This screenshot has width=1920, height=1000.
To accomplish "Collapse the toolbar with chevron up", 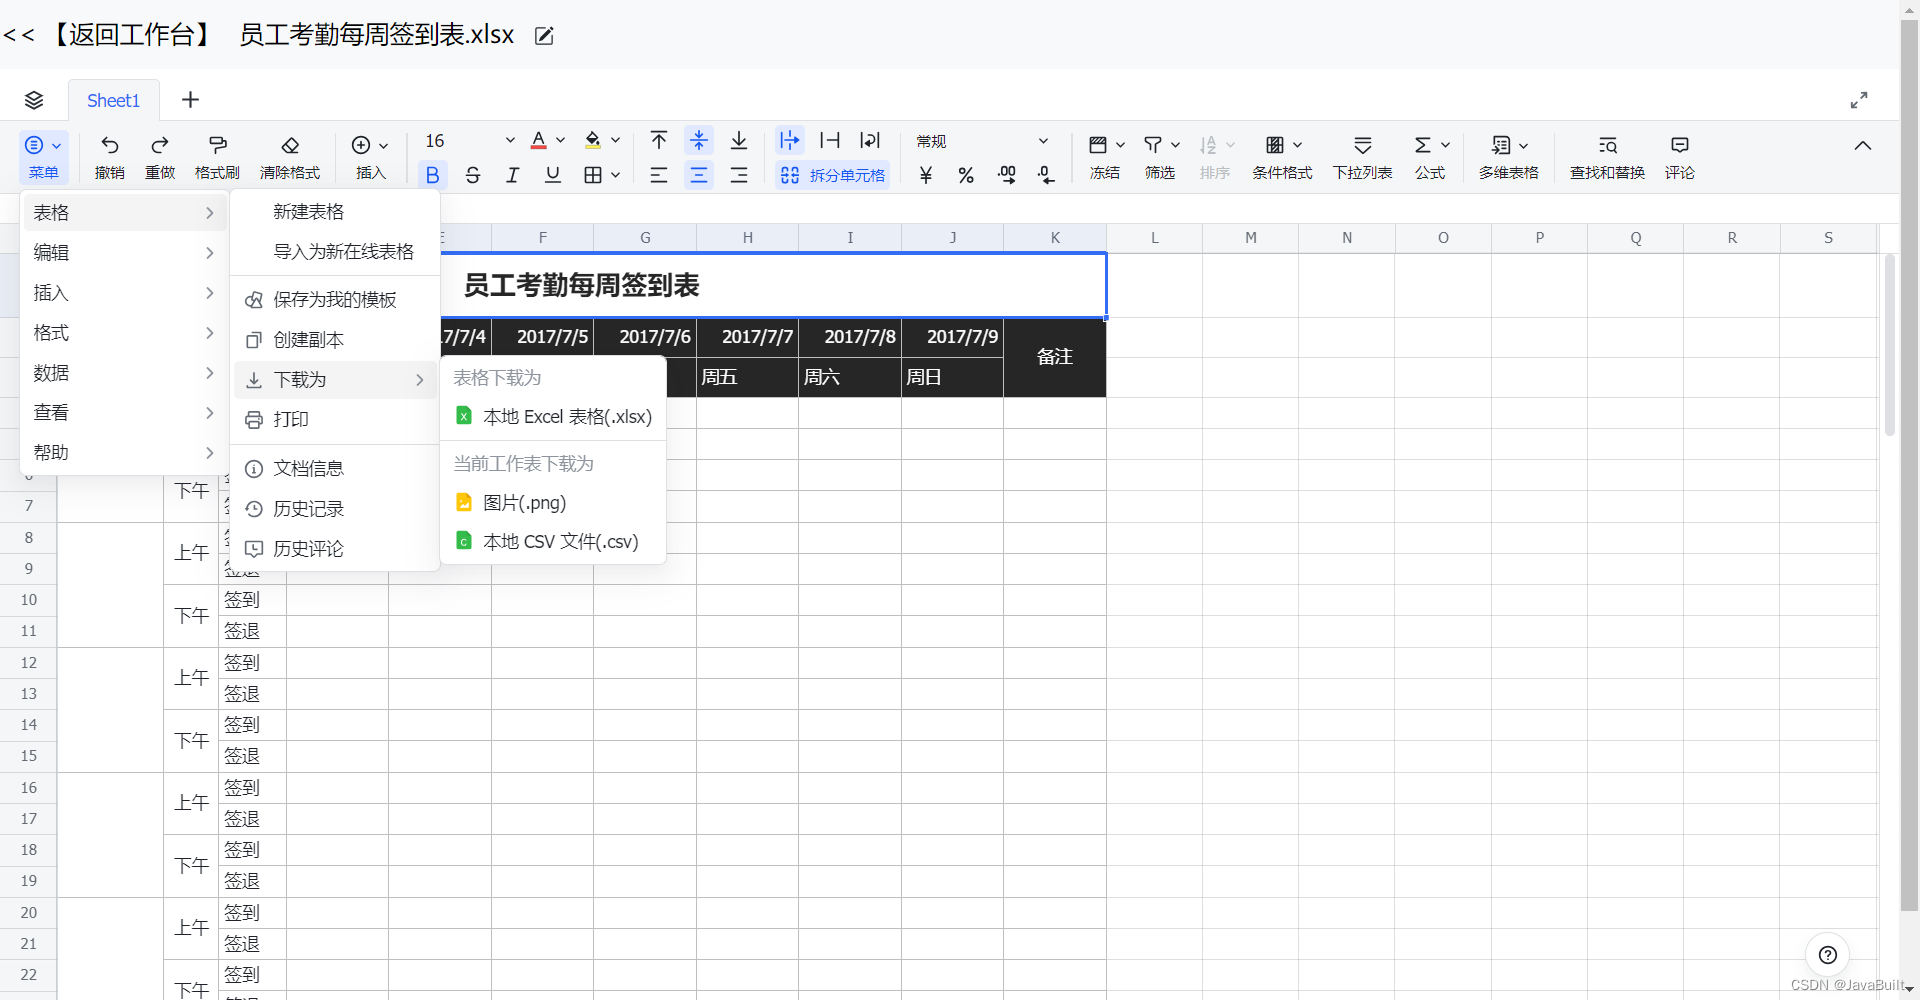I will tap(1862, 145).
